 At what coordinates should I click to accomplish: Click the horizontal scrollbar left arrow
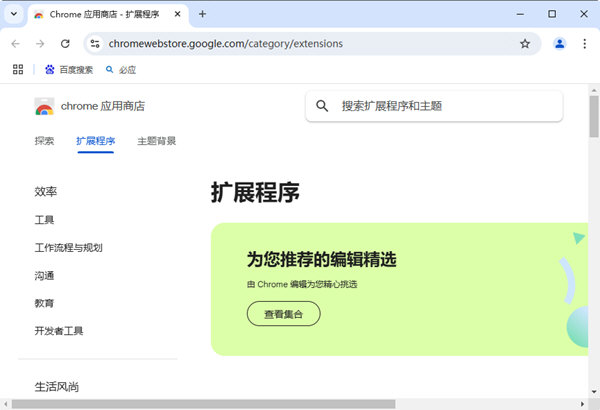click(x=5, y=404)
